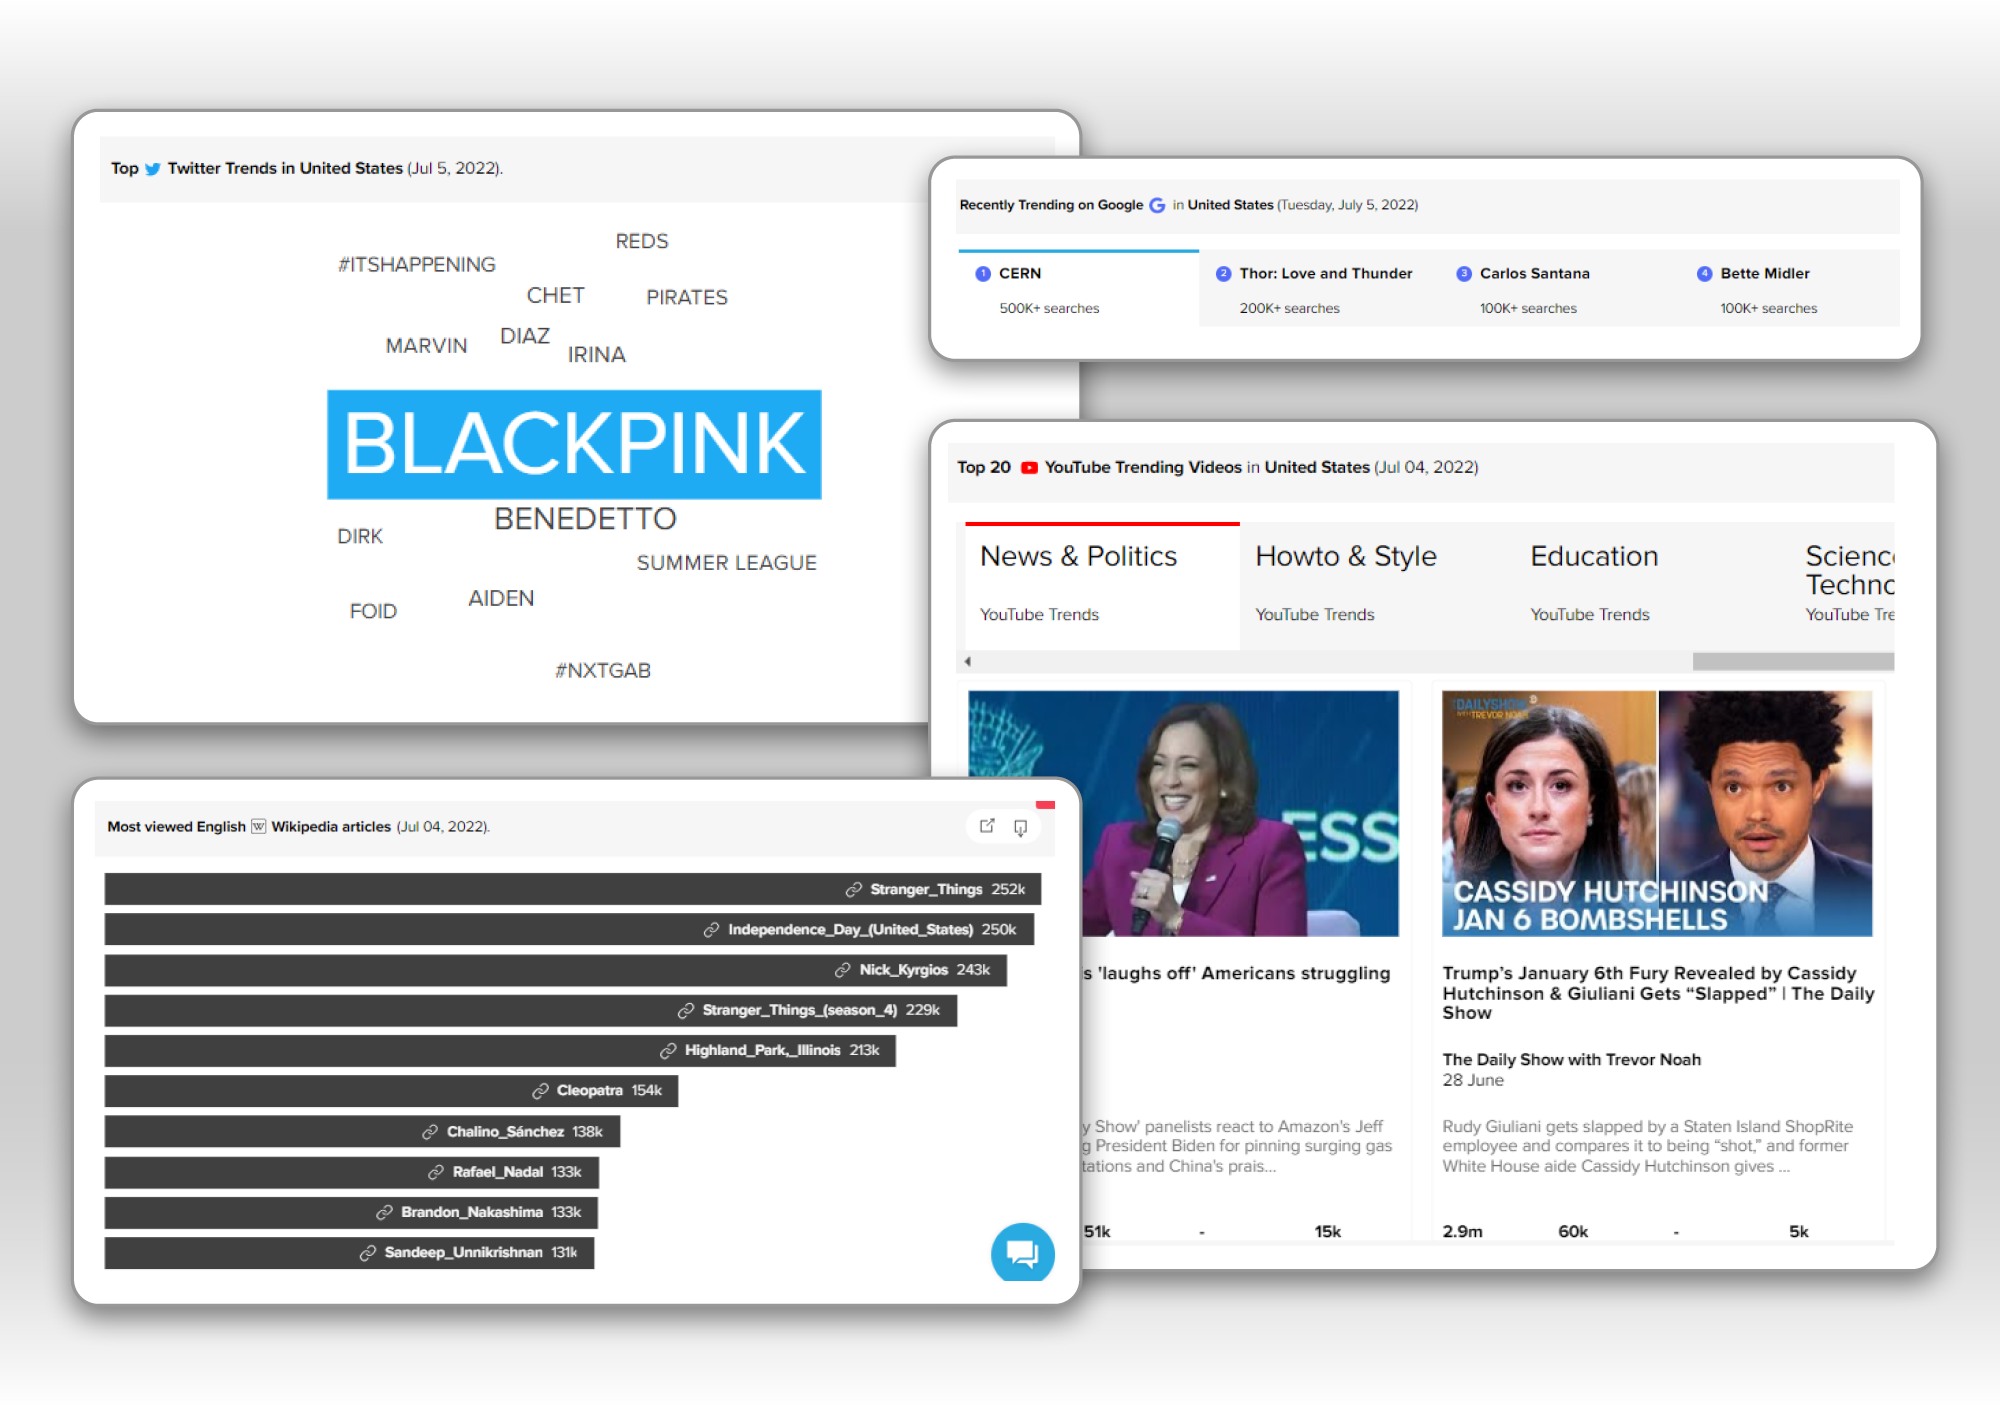
Task: Click link icon beside Independence_Day_(United_States)
Action: [711, 929]
